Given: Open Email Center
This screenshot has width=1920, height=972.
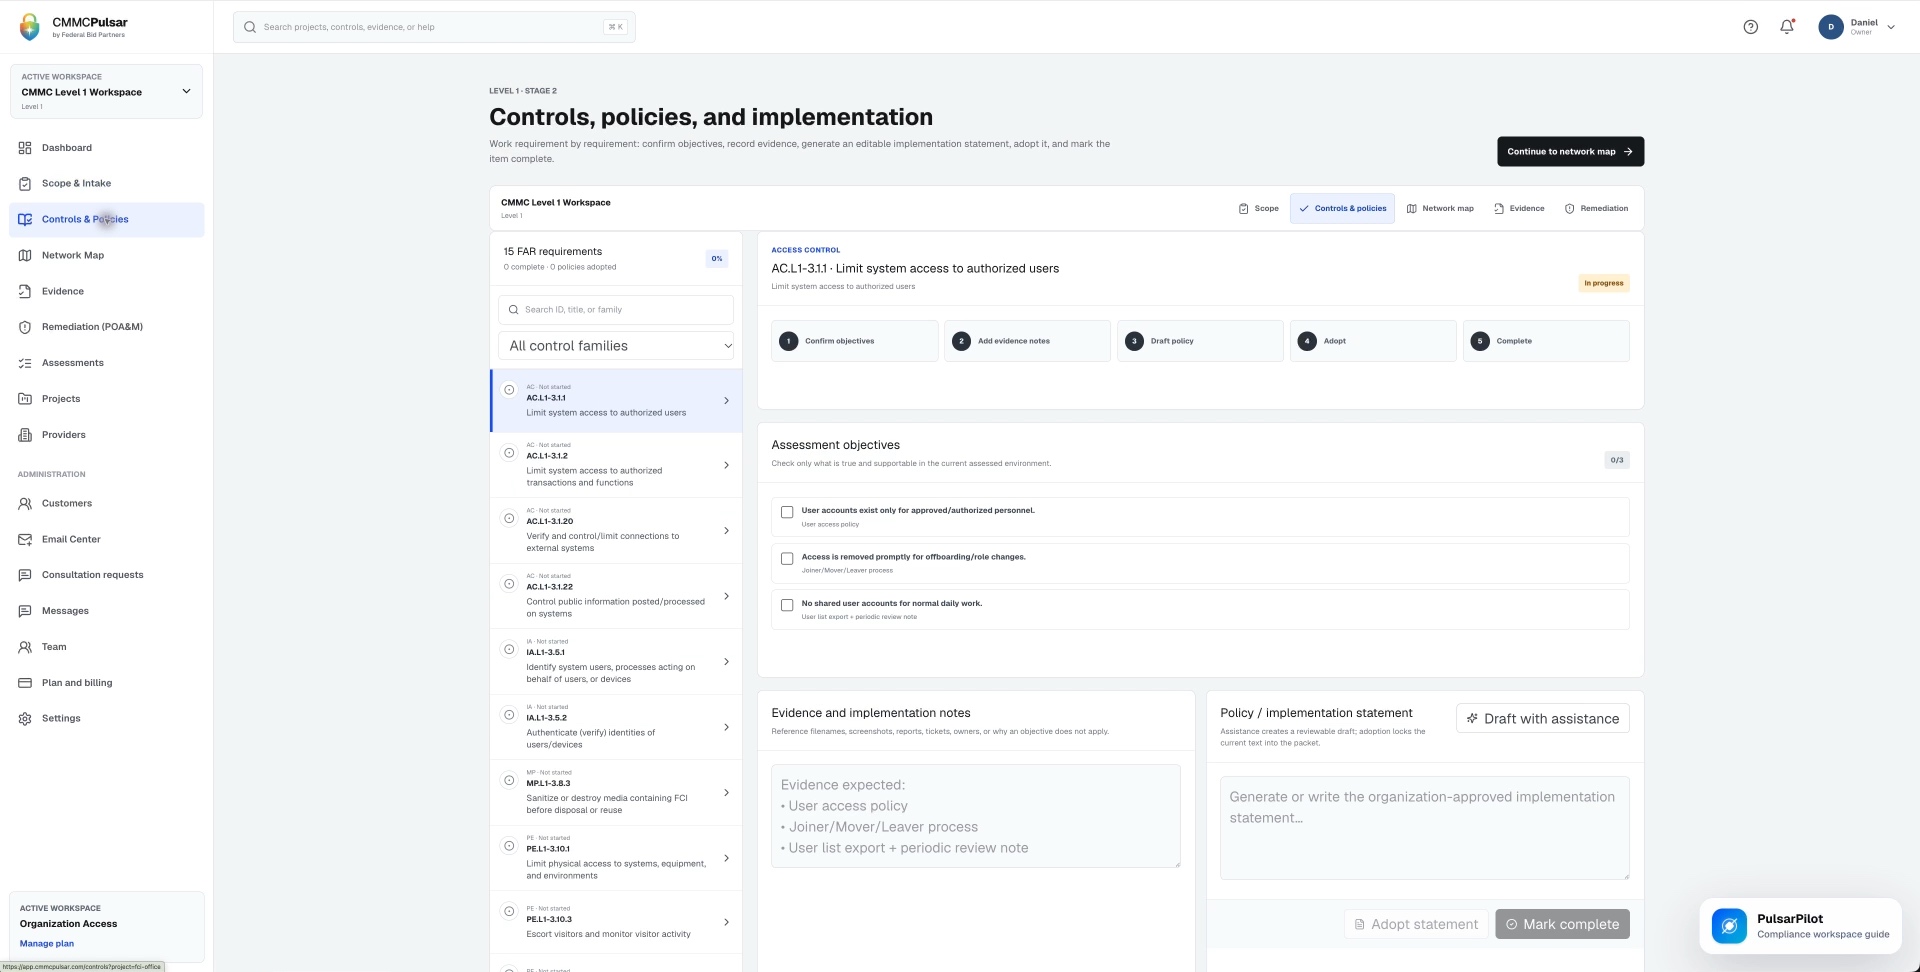Looking at the screenshot, I should [x=106, y=540].
